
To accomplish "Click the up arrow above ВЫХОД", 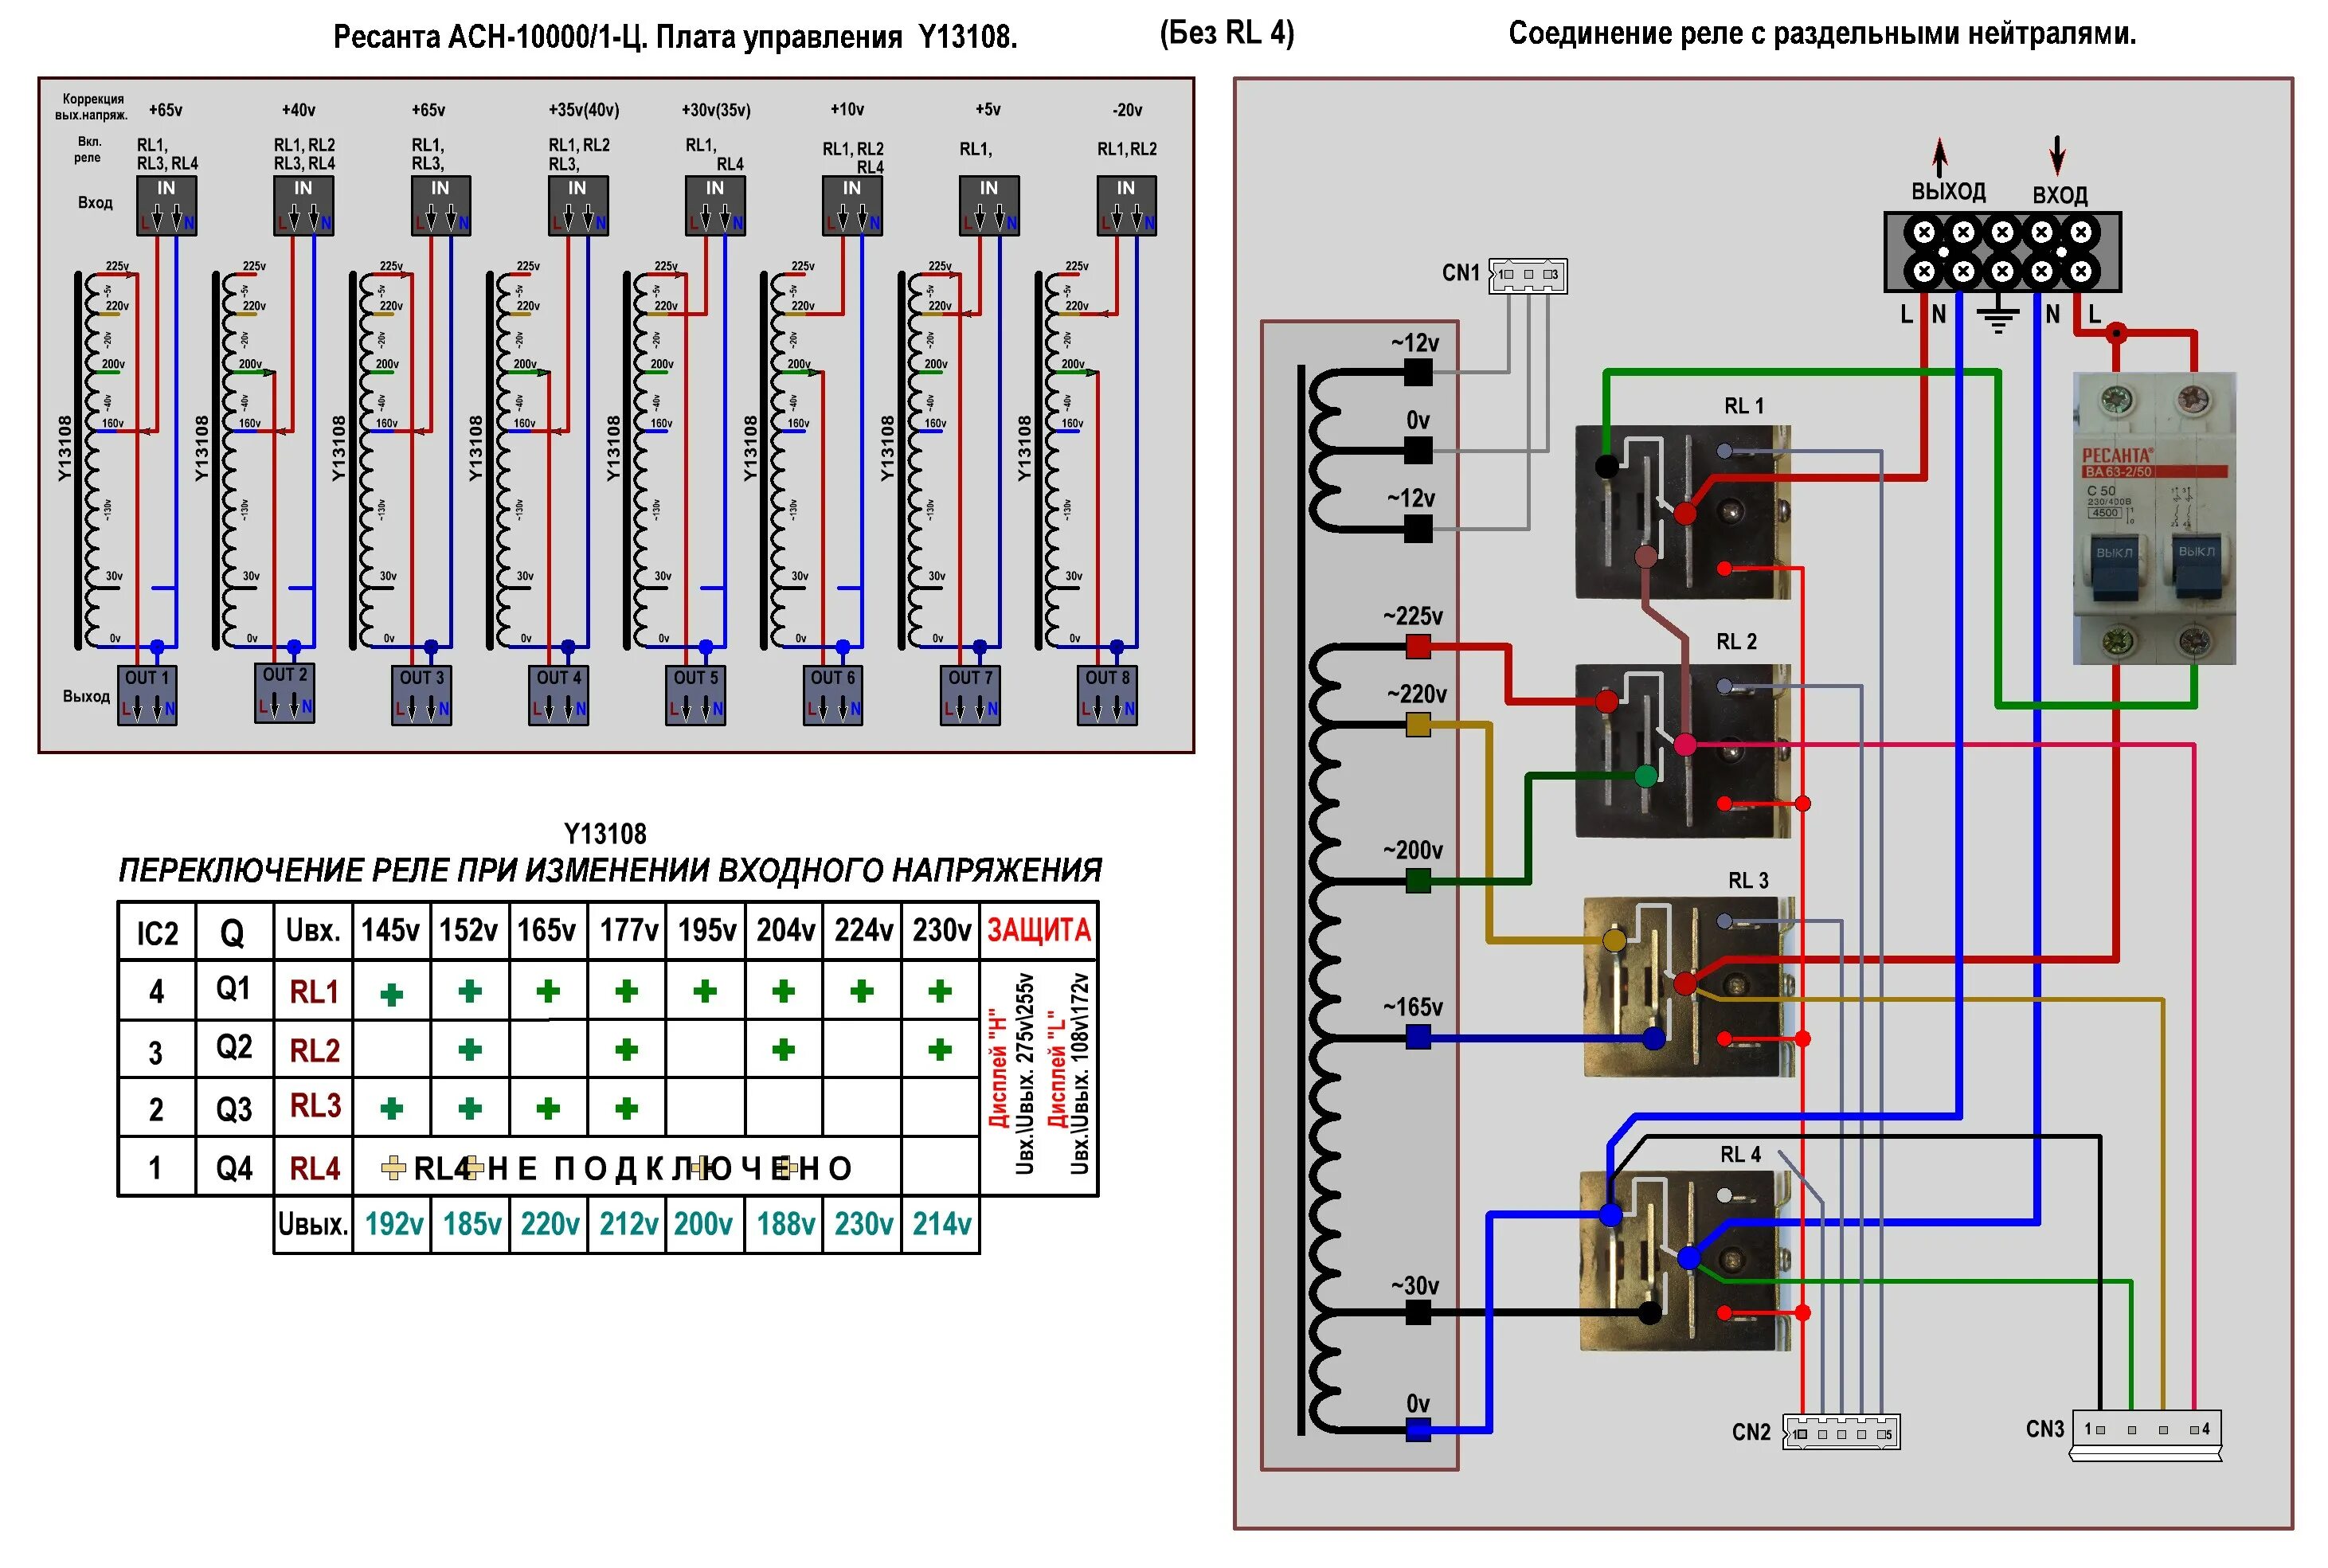I will 1940,156.
